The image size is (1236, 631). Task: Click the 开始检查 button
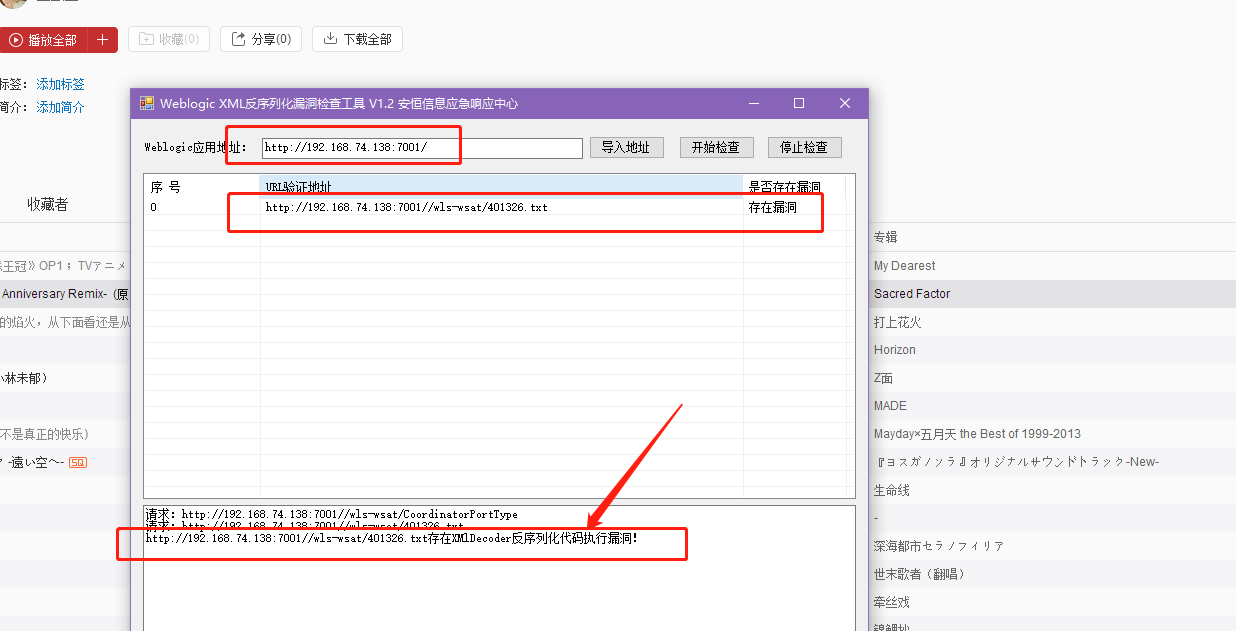pos(716,147)
